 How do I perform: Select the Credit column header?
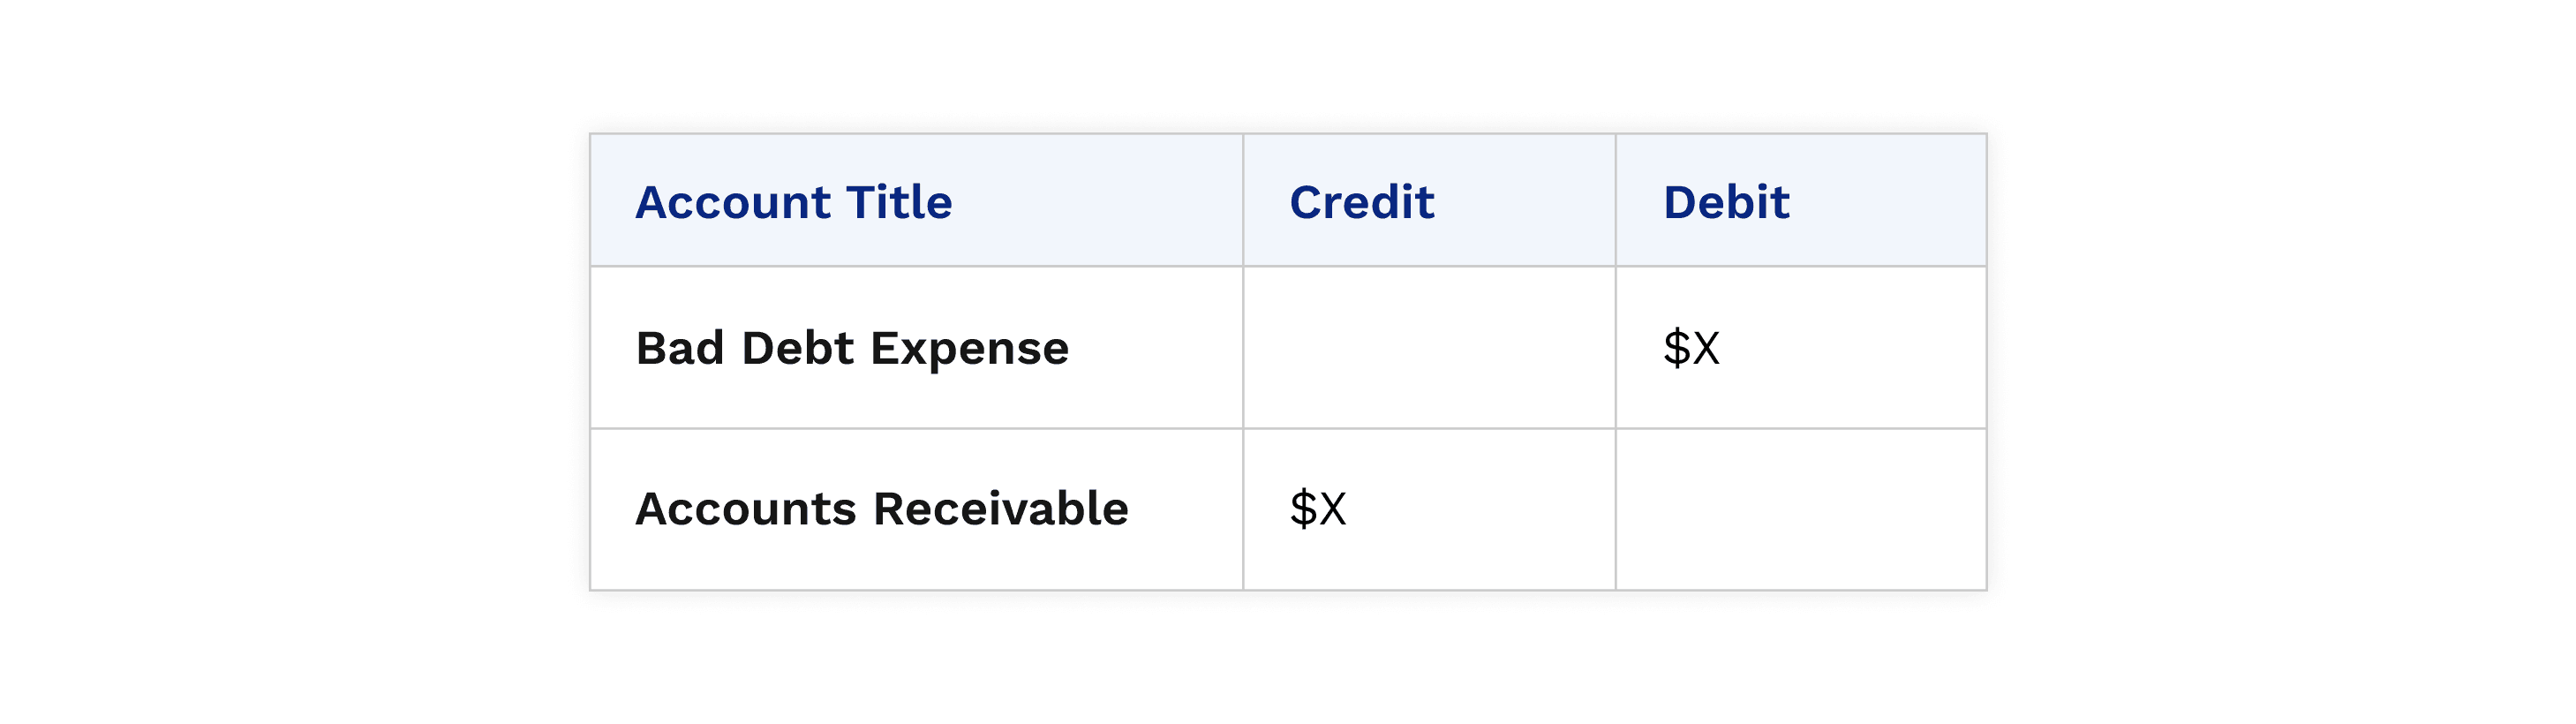(x=1361, y=202)
